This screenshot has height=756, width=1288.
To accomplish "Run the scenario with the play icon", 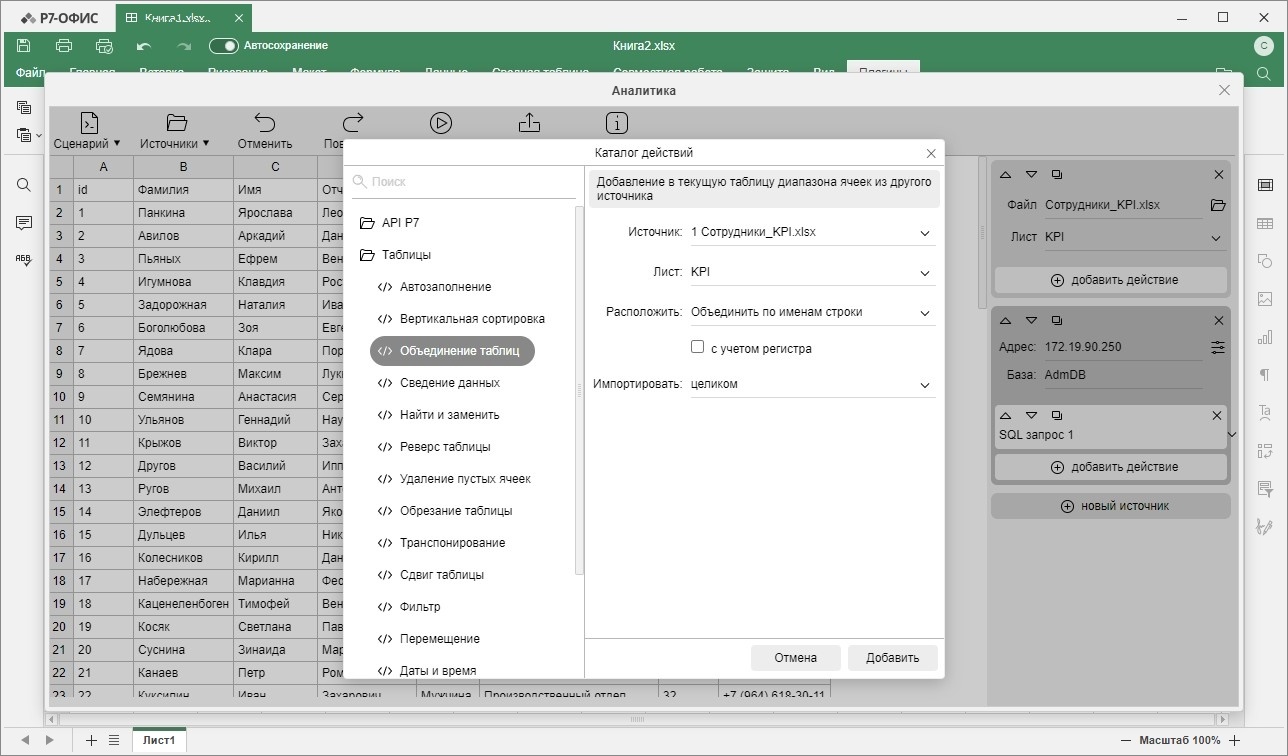I will pyautogui.click(x=441, y=123).
